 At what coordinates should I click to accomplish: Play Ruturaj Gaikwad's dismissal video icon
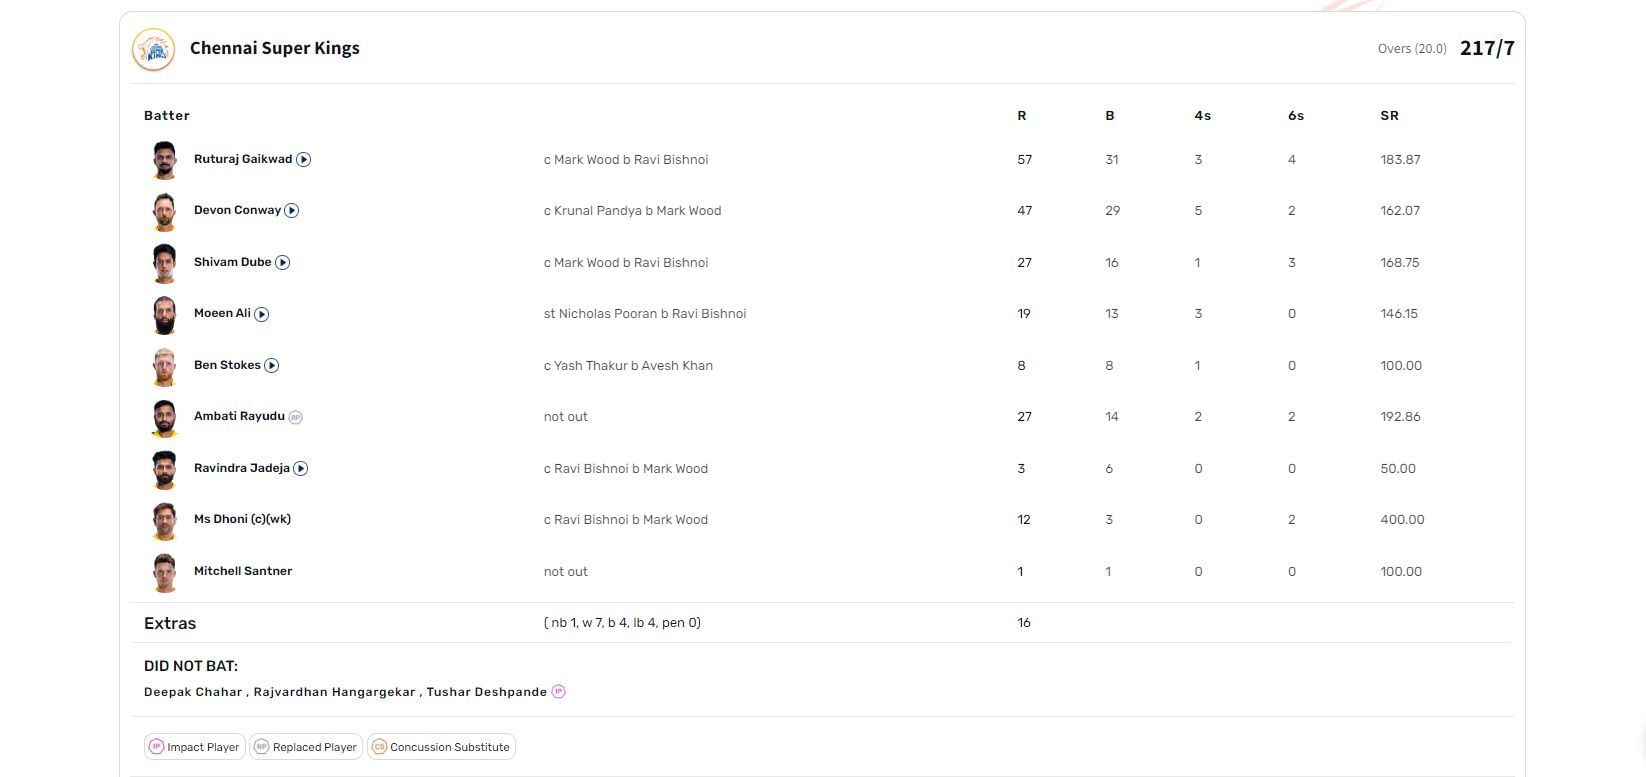point(304,159)
